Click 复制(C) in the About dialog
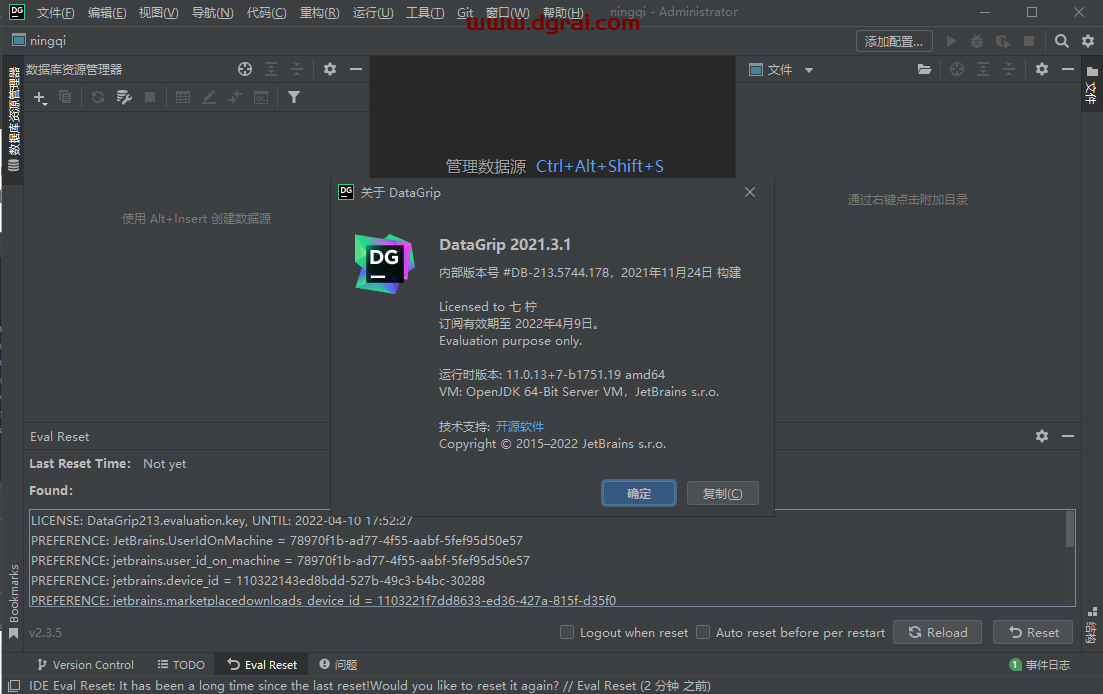 (x=722, y=494)
